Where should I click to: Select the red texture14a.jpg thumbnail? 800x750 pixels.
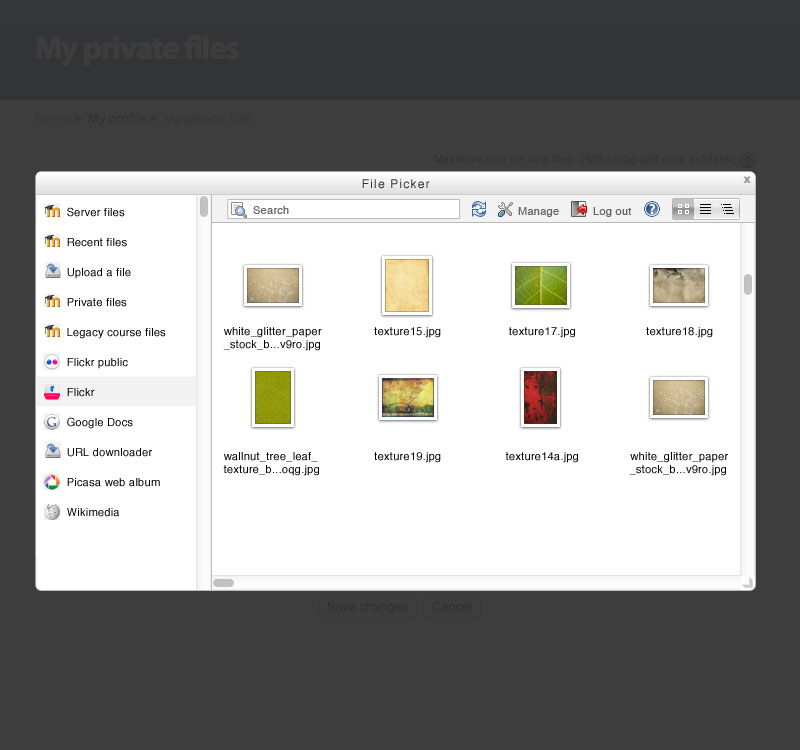coord(540,397)
